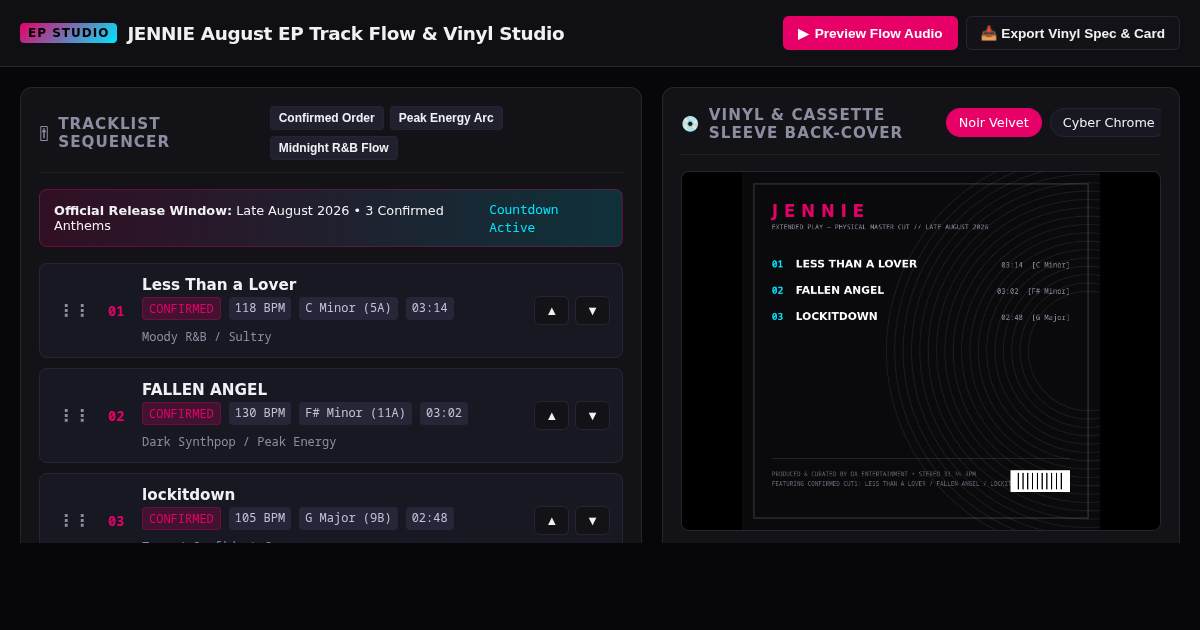Click the Preview Flow Audio button
Image resolution: width=1200 pixels, height=630 pixels.
[870, 33]
